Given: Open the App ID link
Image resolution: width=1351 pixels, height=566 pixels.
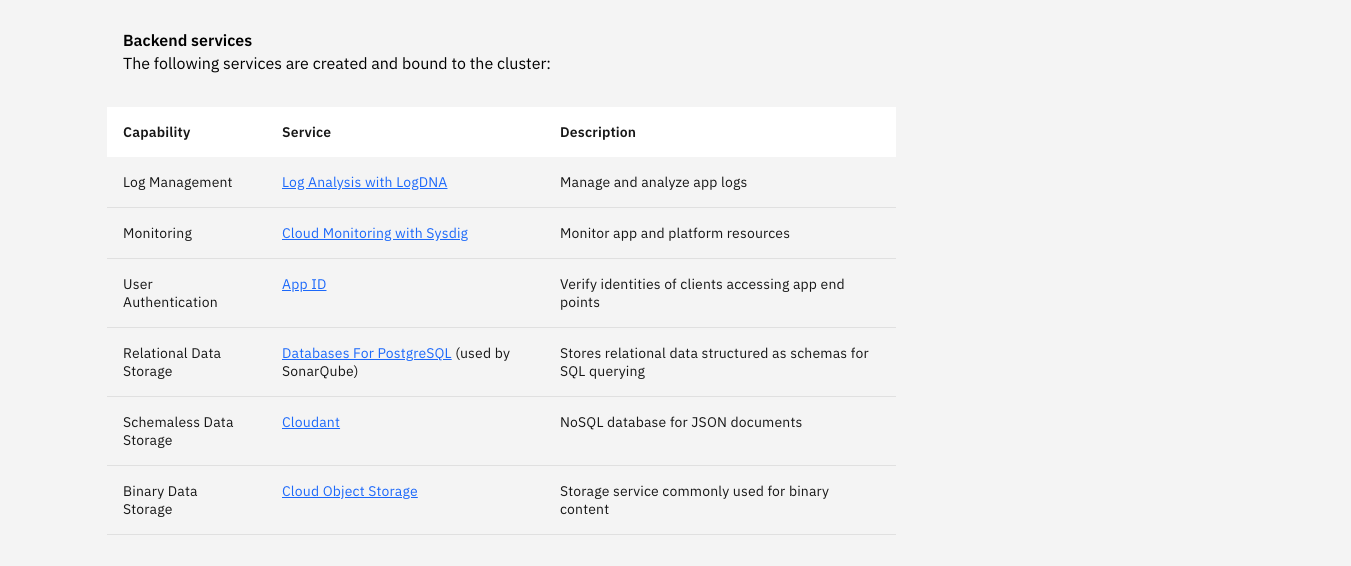Looking at the screenshot, I should pos(304,284).
